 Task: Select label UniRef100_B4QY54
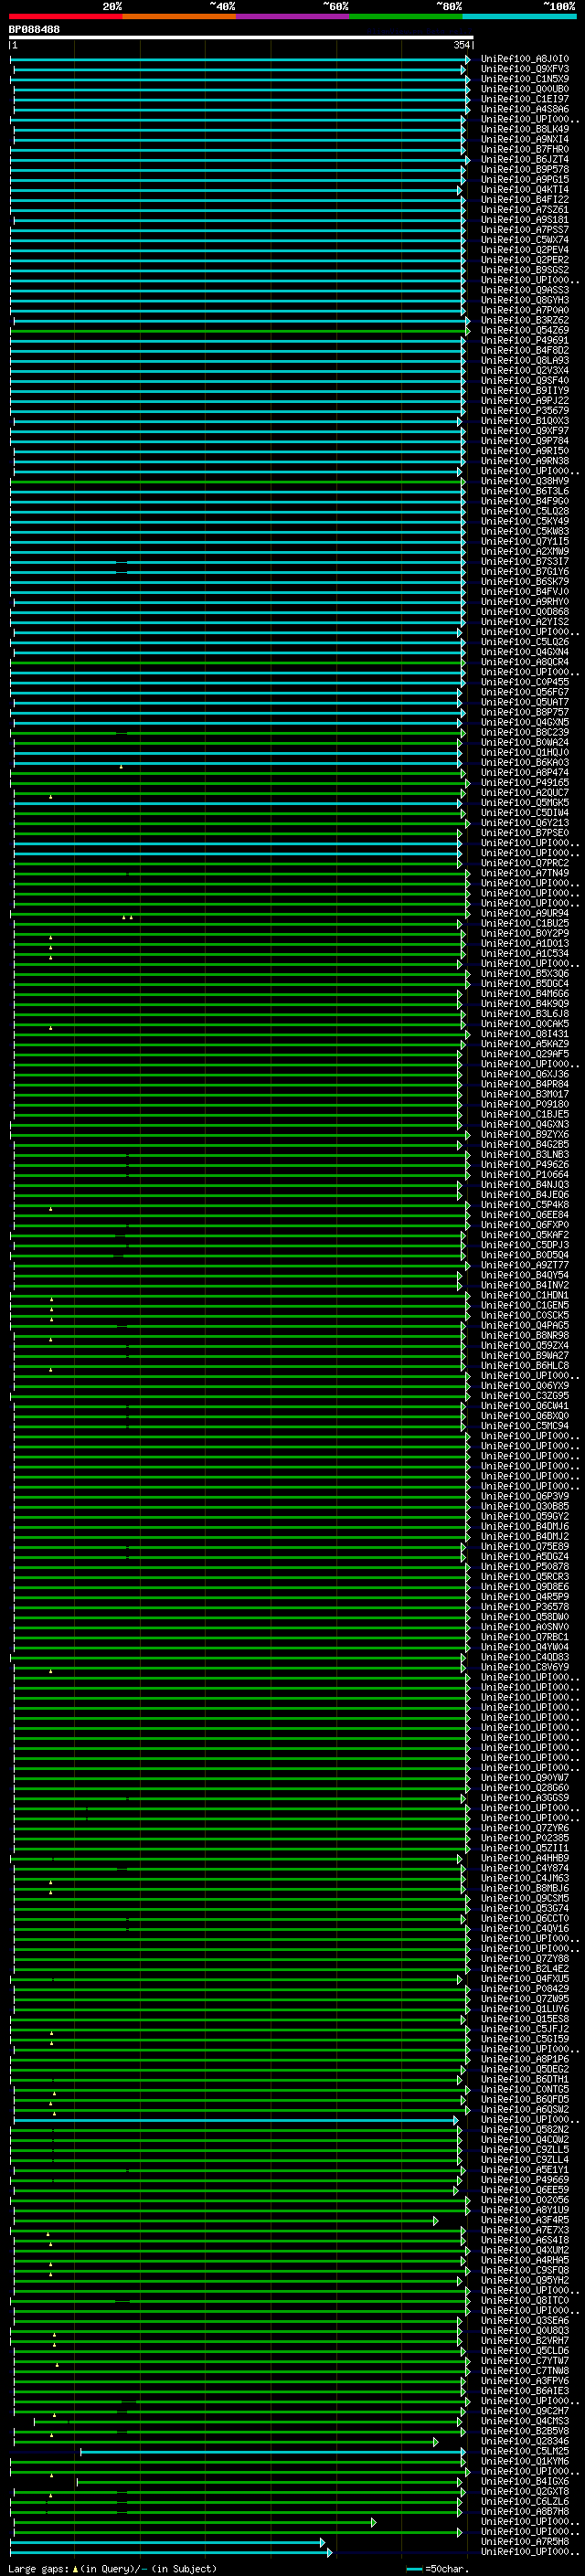[x=525, y=1275]
